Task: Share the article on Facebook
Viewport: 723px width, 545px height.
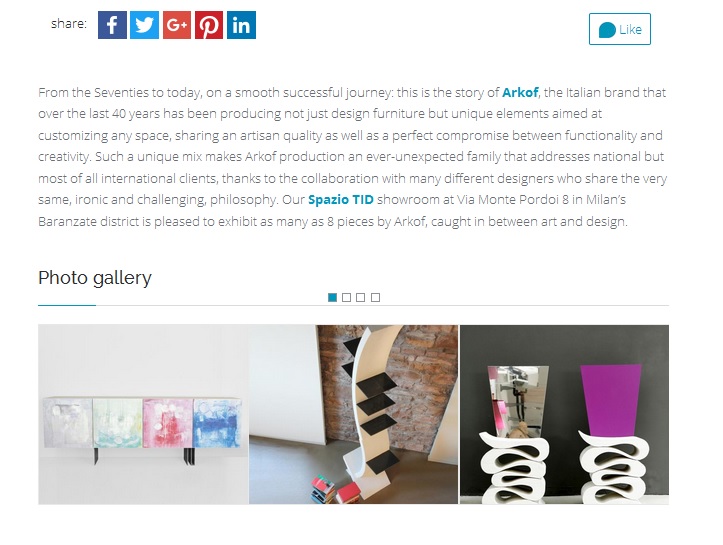Action: (112, 25)
